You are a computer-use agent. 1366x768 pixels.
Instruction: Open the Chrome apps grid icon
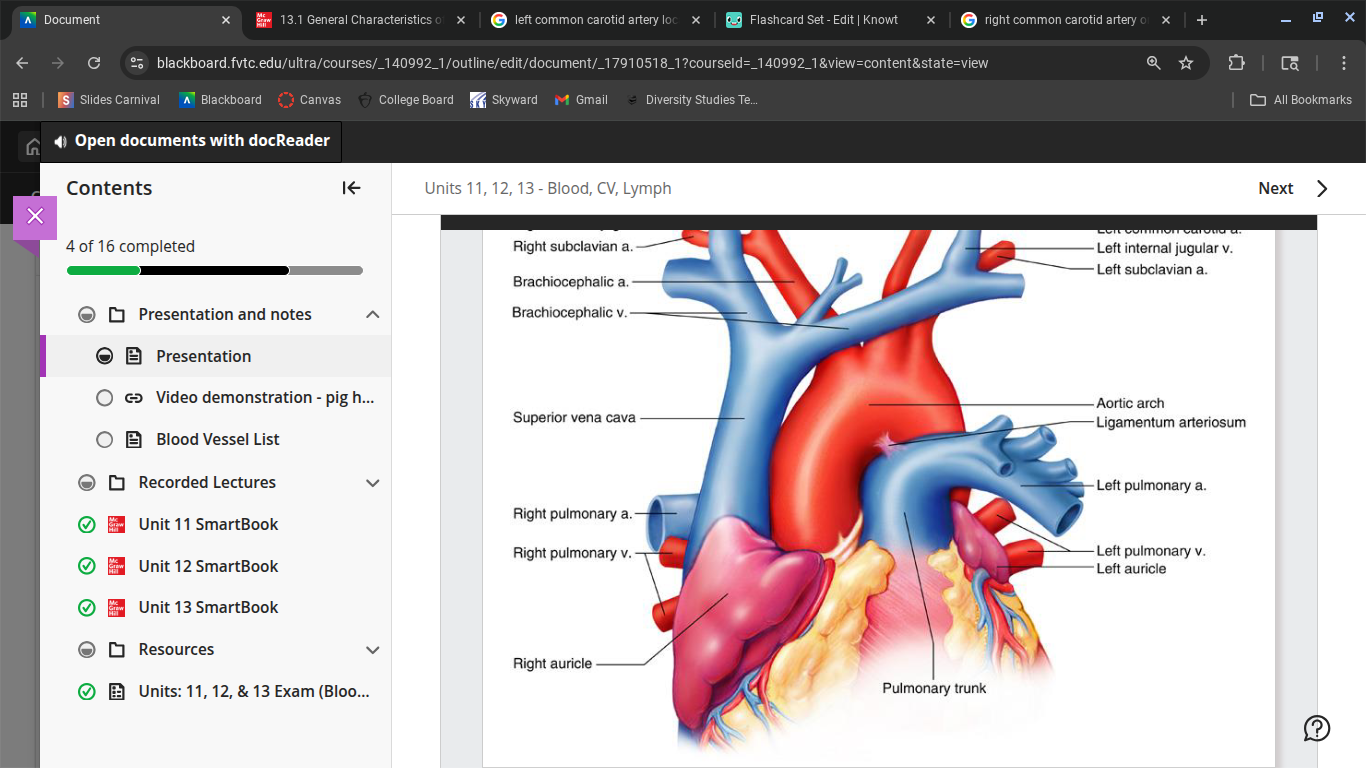pos(20,100)
